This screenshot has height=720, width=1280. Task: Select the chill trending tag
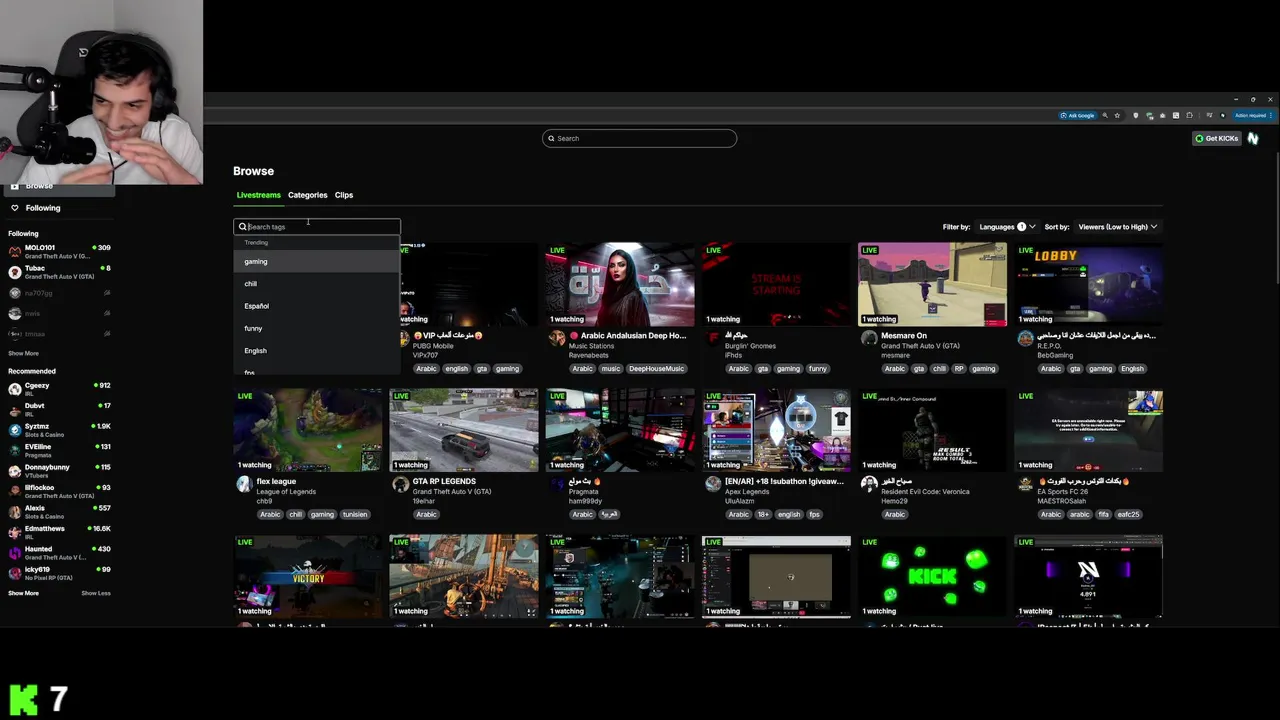(317, 284)
